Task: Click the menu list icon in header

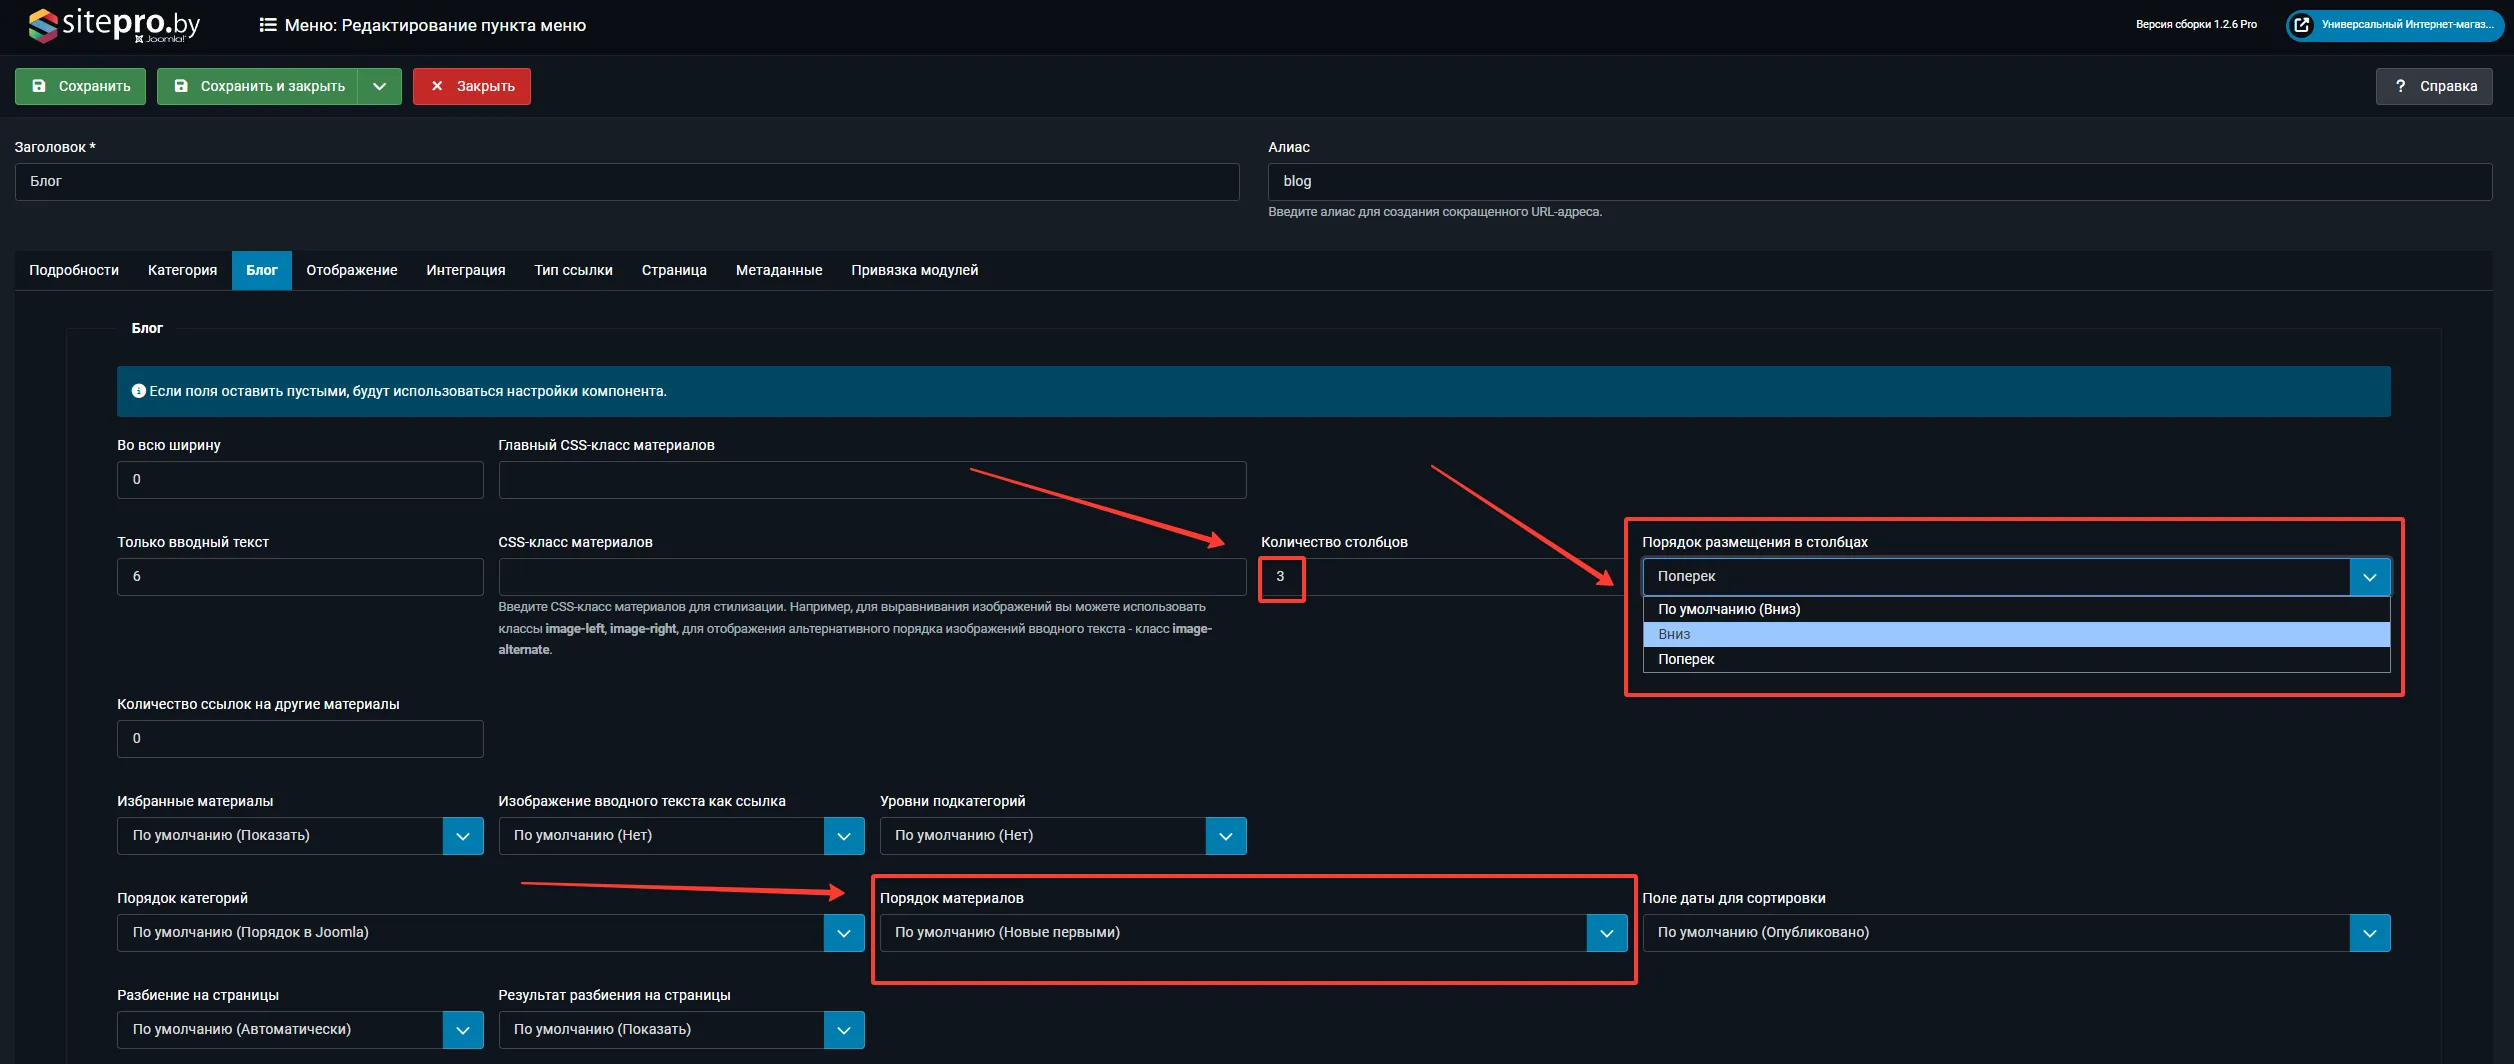Action: 267,25
